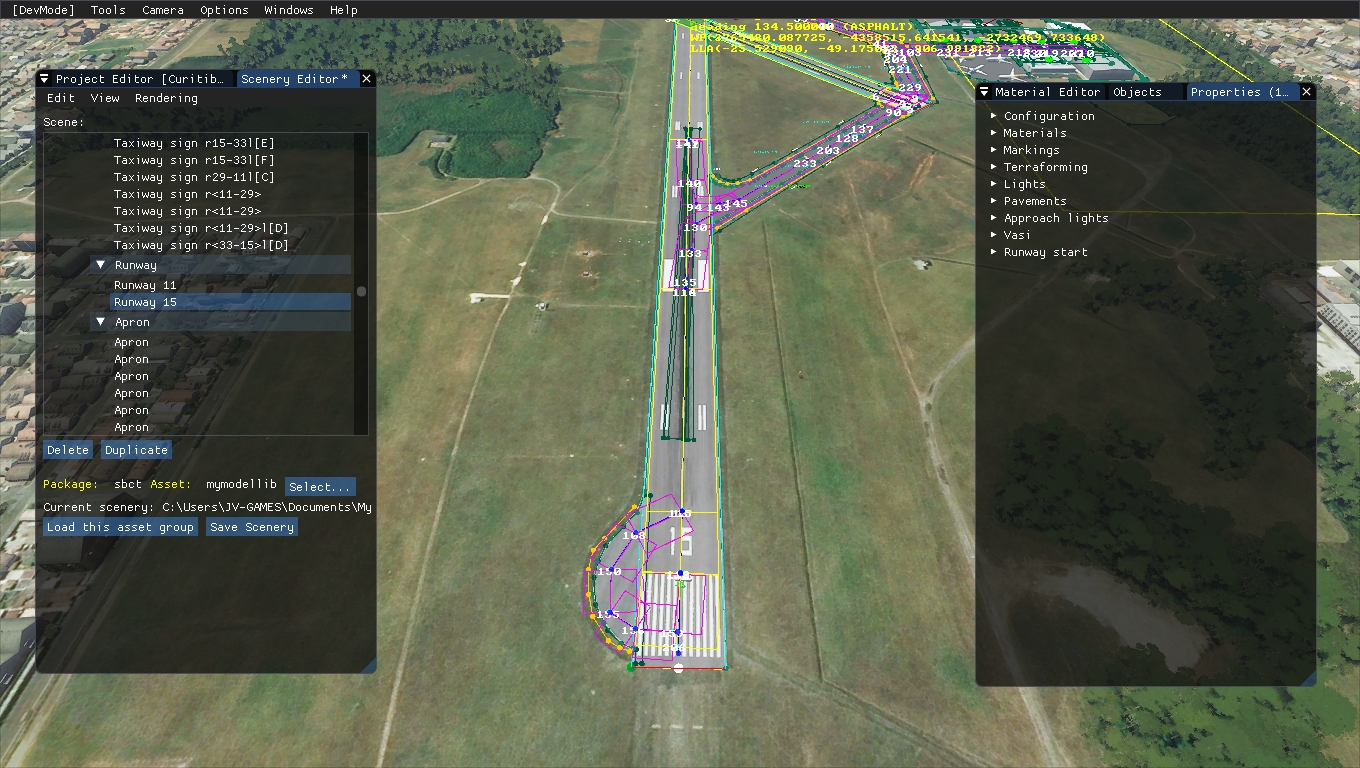Close the Scenery Editor window
1360x768 pixels.
pos(366,79)
